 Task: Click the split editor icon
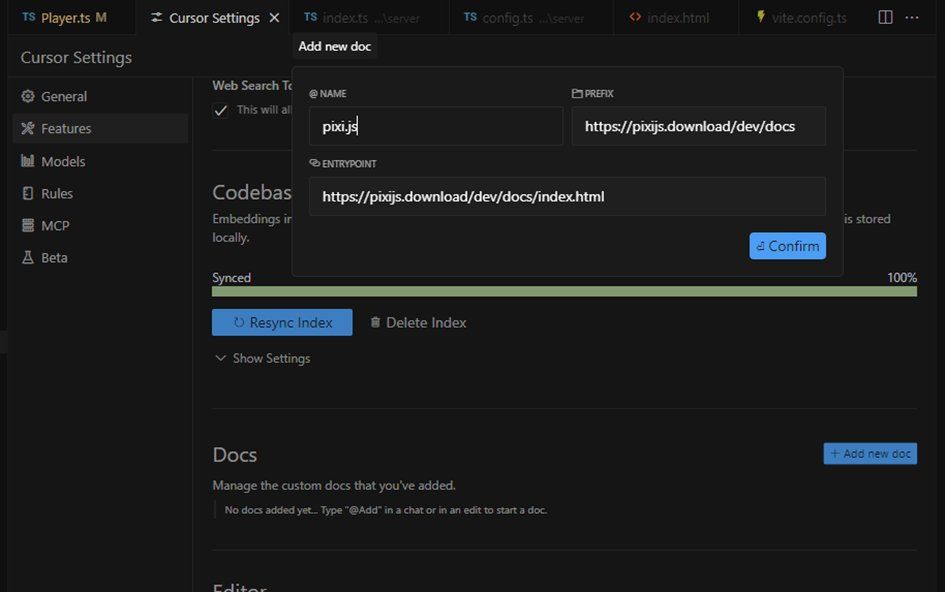(885, 17)
